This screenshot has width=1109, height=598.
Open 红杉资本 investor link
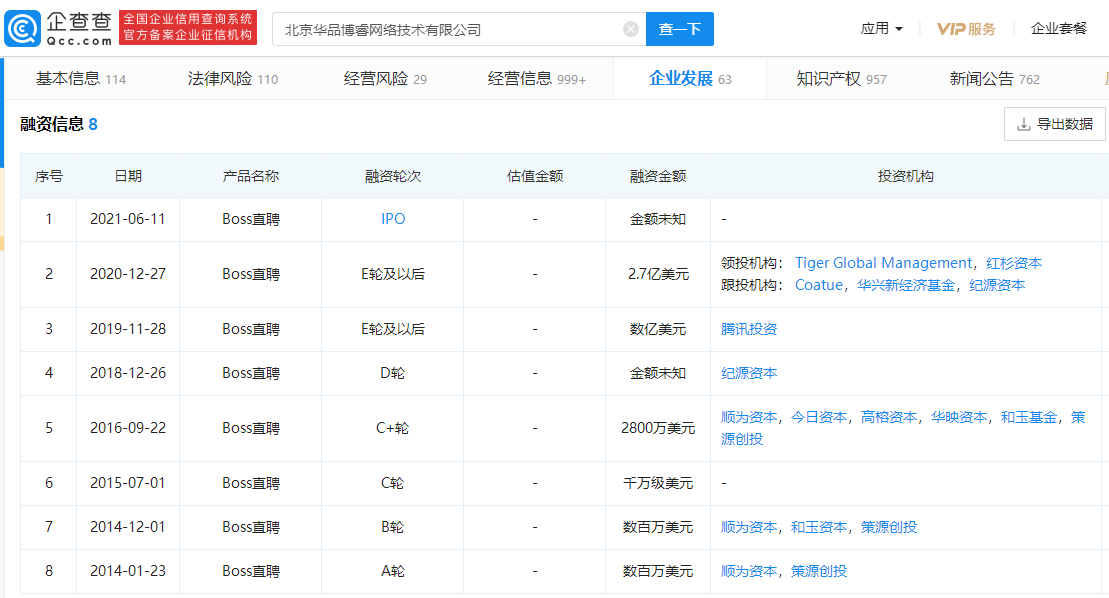click(1014, 263)
